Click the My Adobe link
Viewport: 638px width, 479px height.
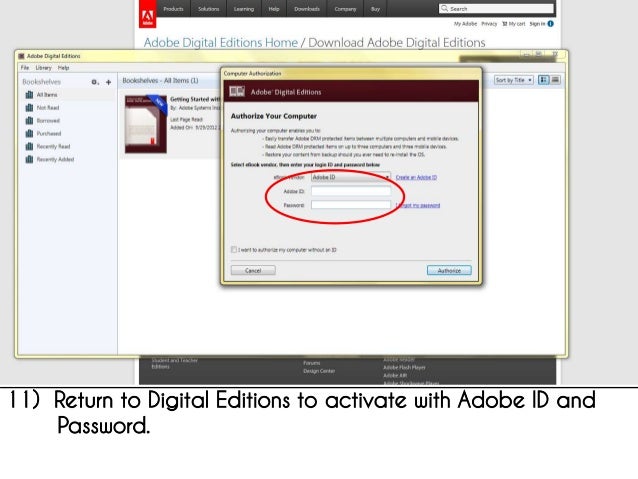[x=465, y=24]
